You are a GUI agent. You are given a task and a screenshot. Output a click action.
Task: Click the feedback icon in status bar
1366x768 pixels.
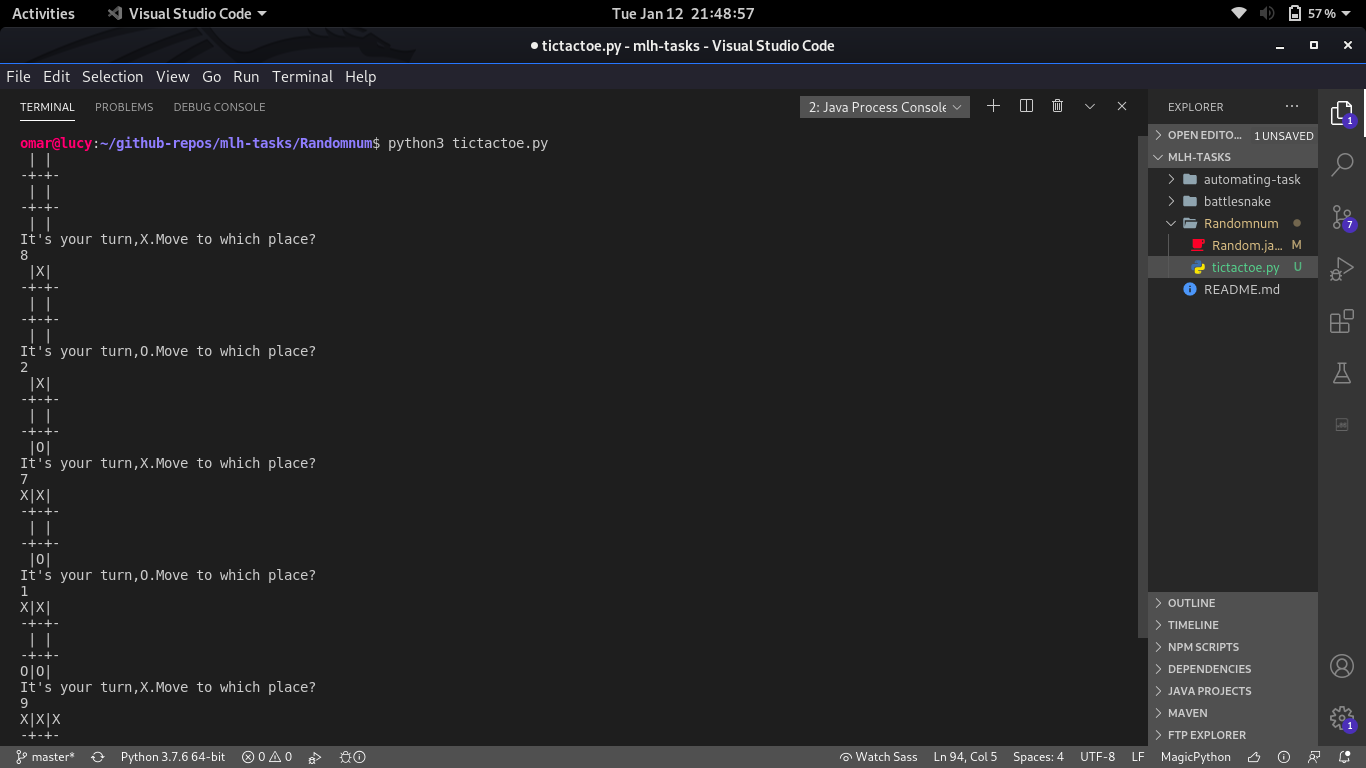pos(1314,757)
